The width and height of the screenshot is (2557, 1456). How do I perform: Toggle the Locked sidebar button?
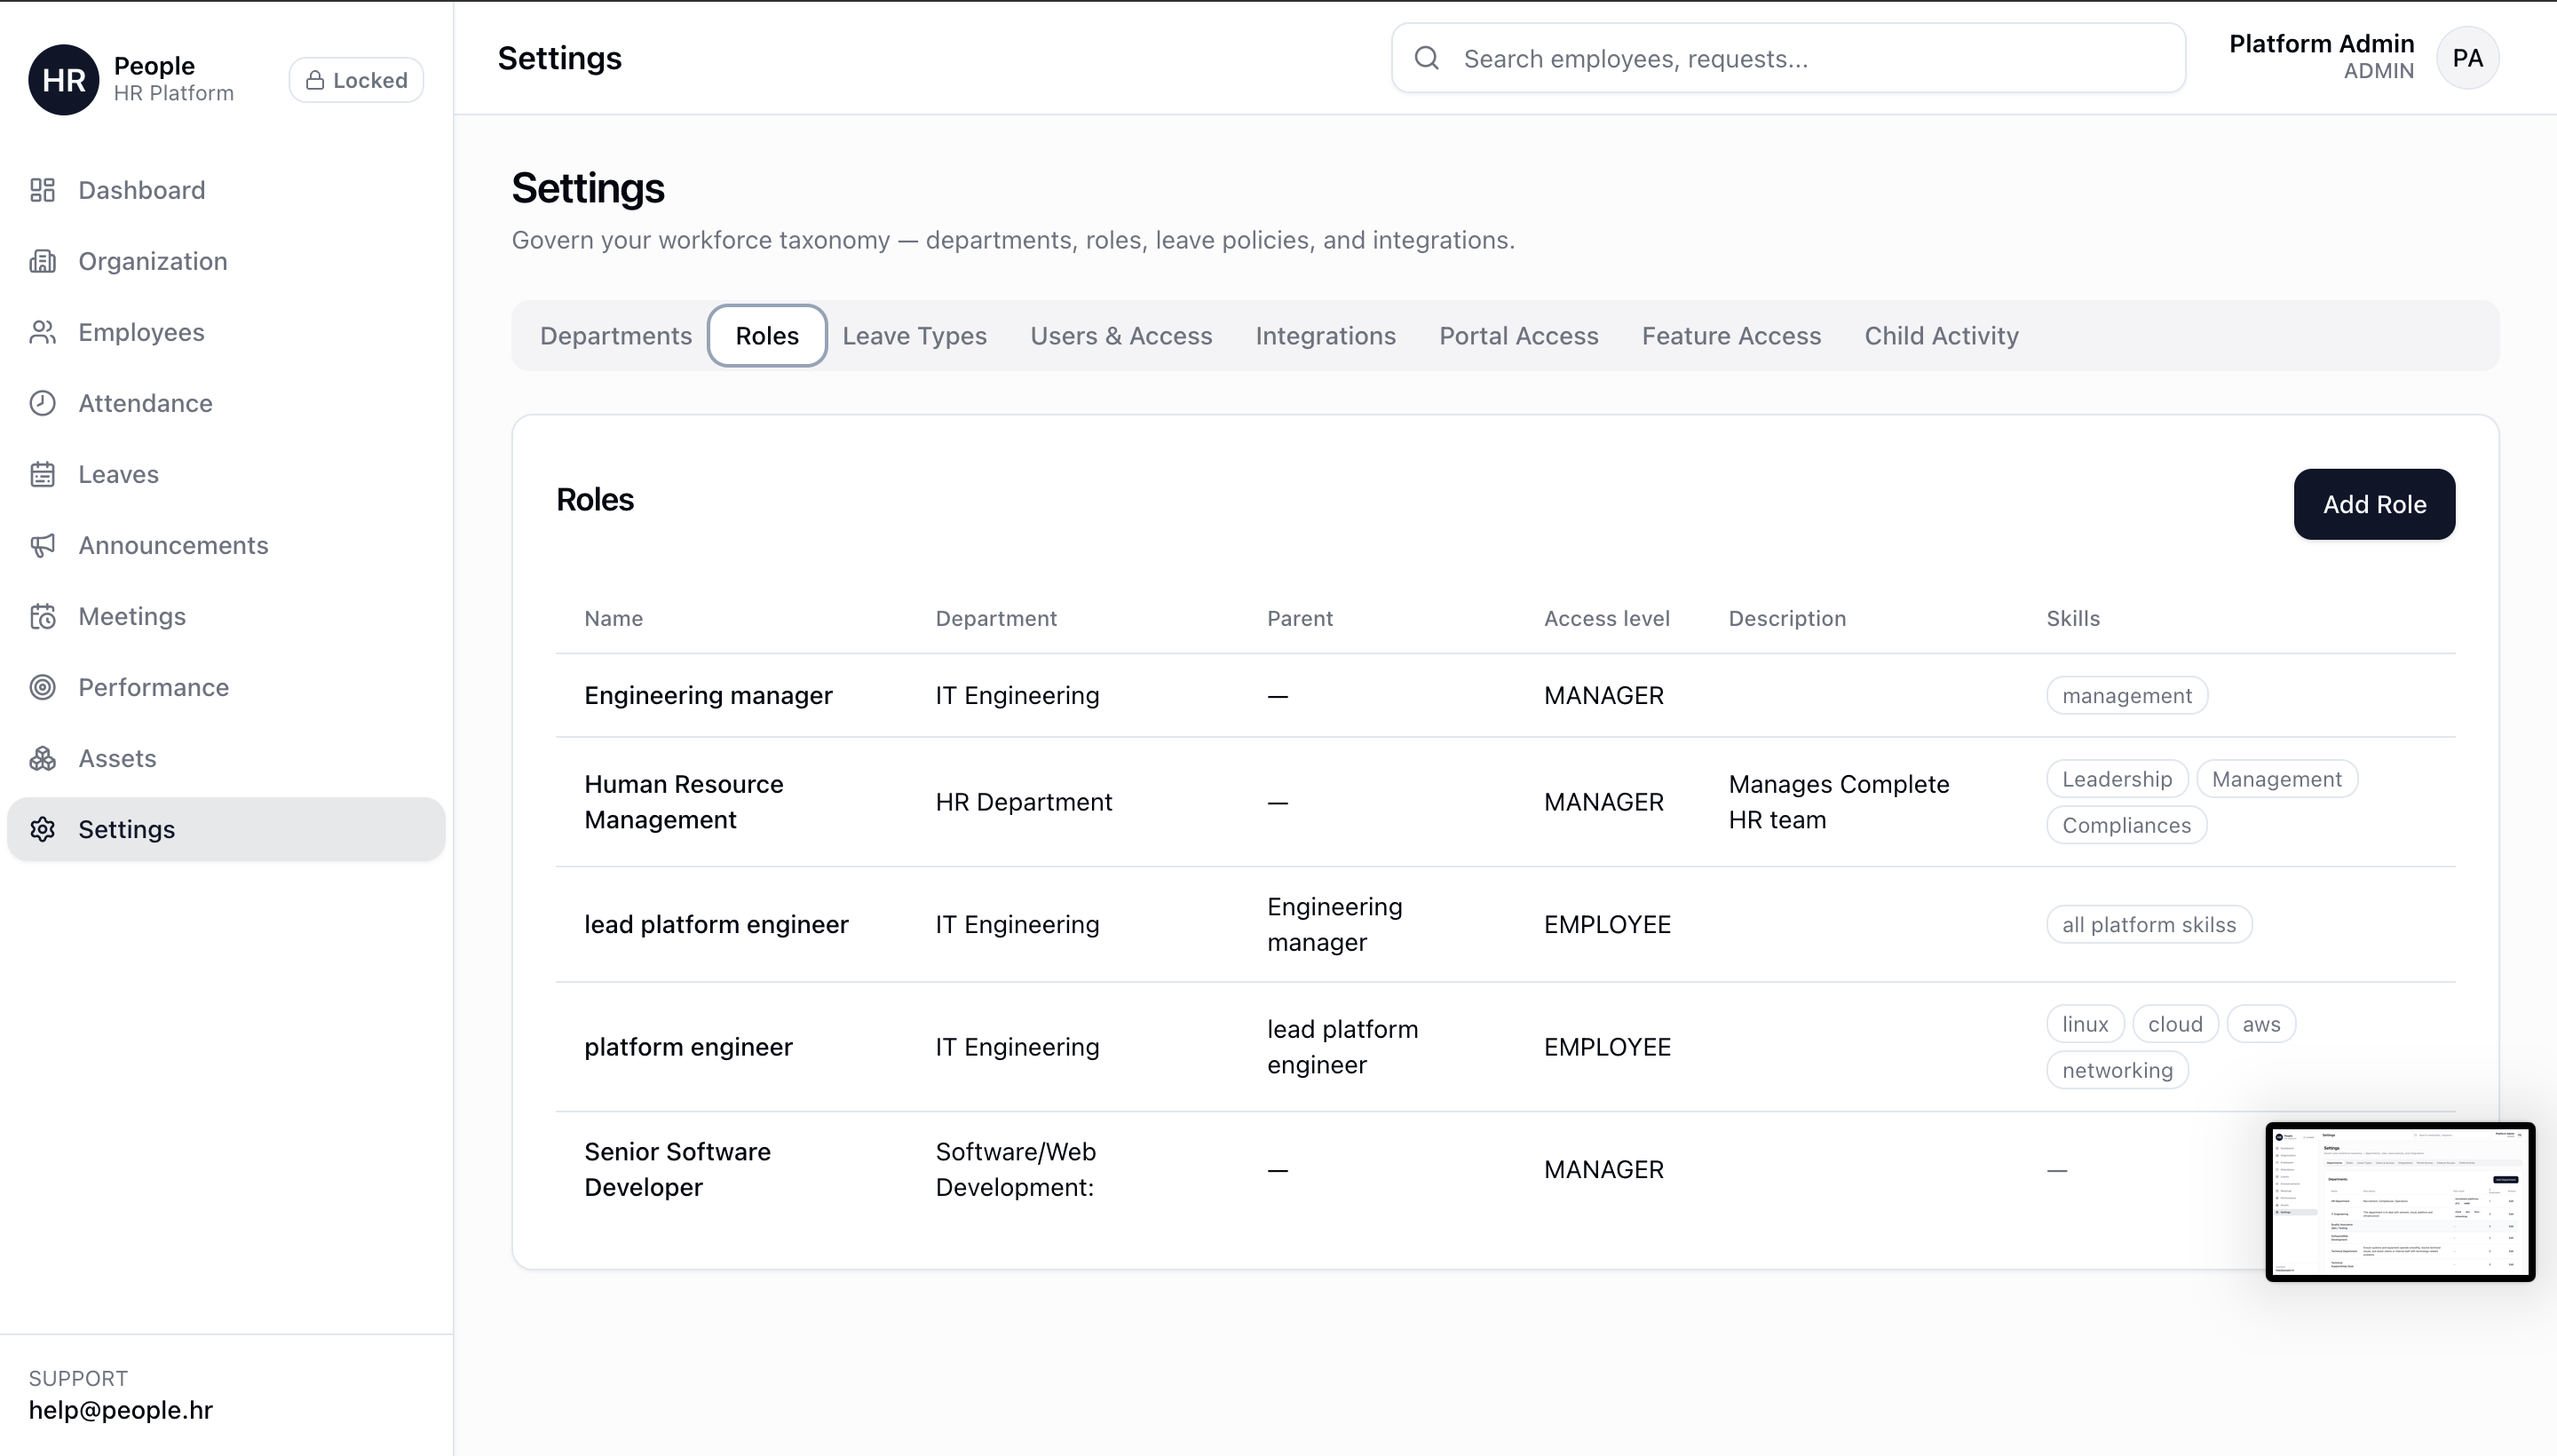(356, 80)
